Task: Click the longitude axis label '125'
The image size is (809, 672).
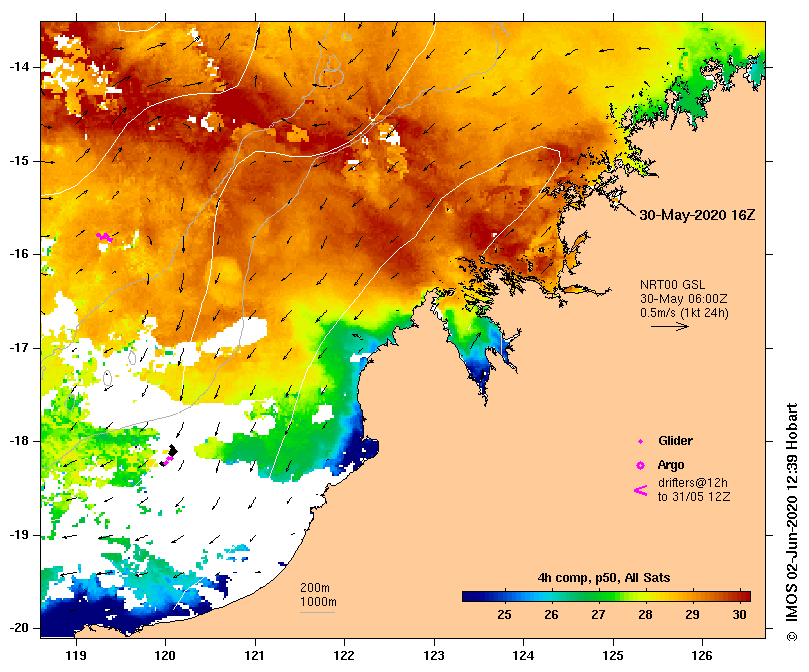Action: point(613,656)
